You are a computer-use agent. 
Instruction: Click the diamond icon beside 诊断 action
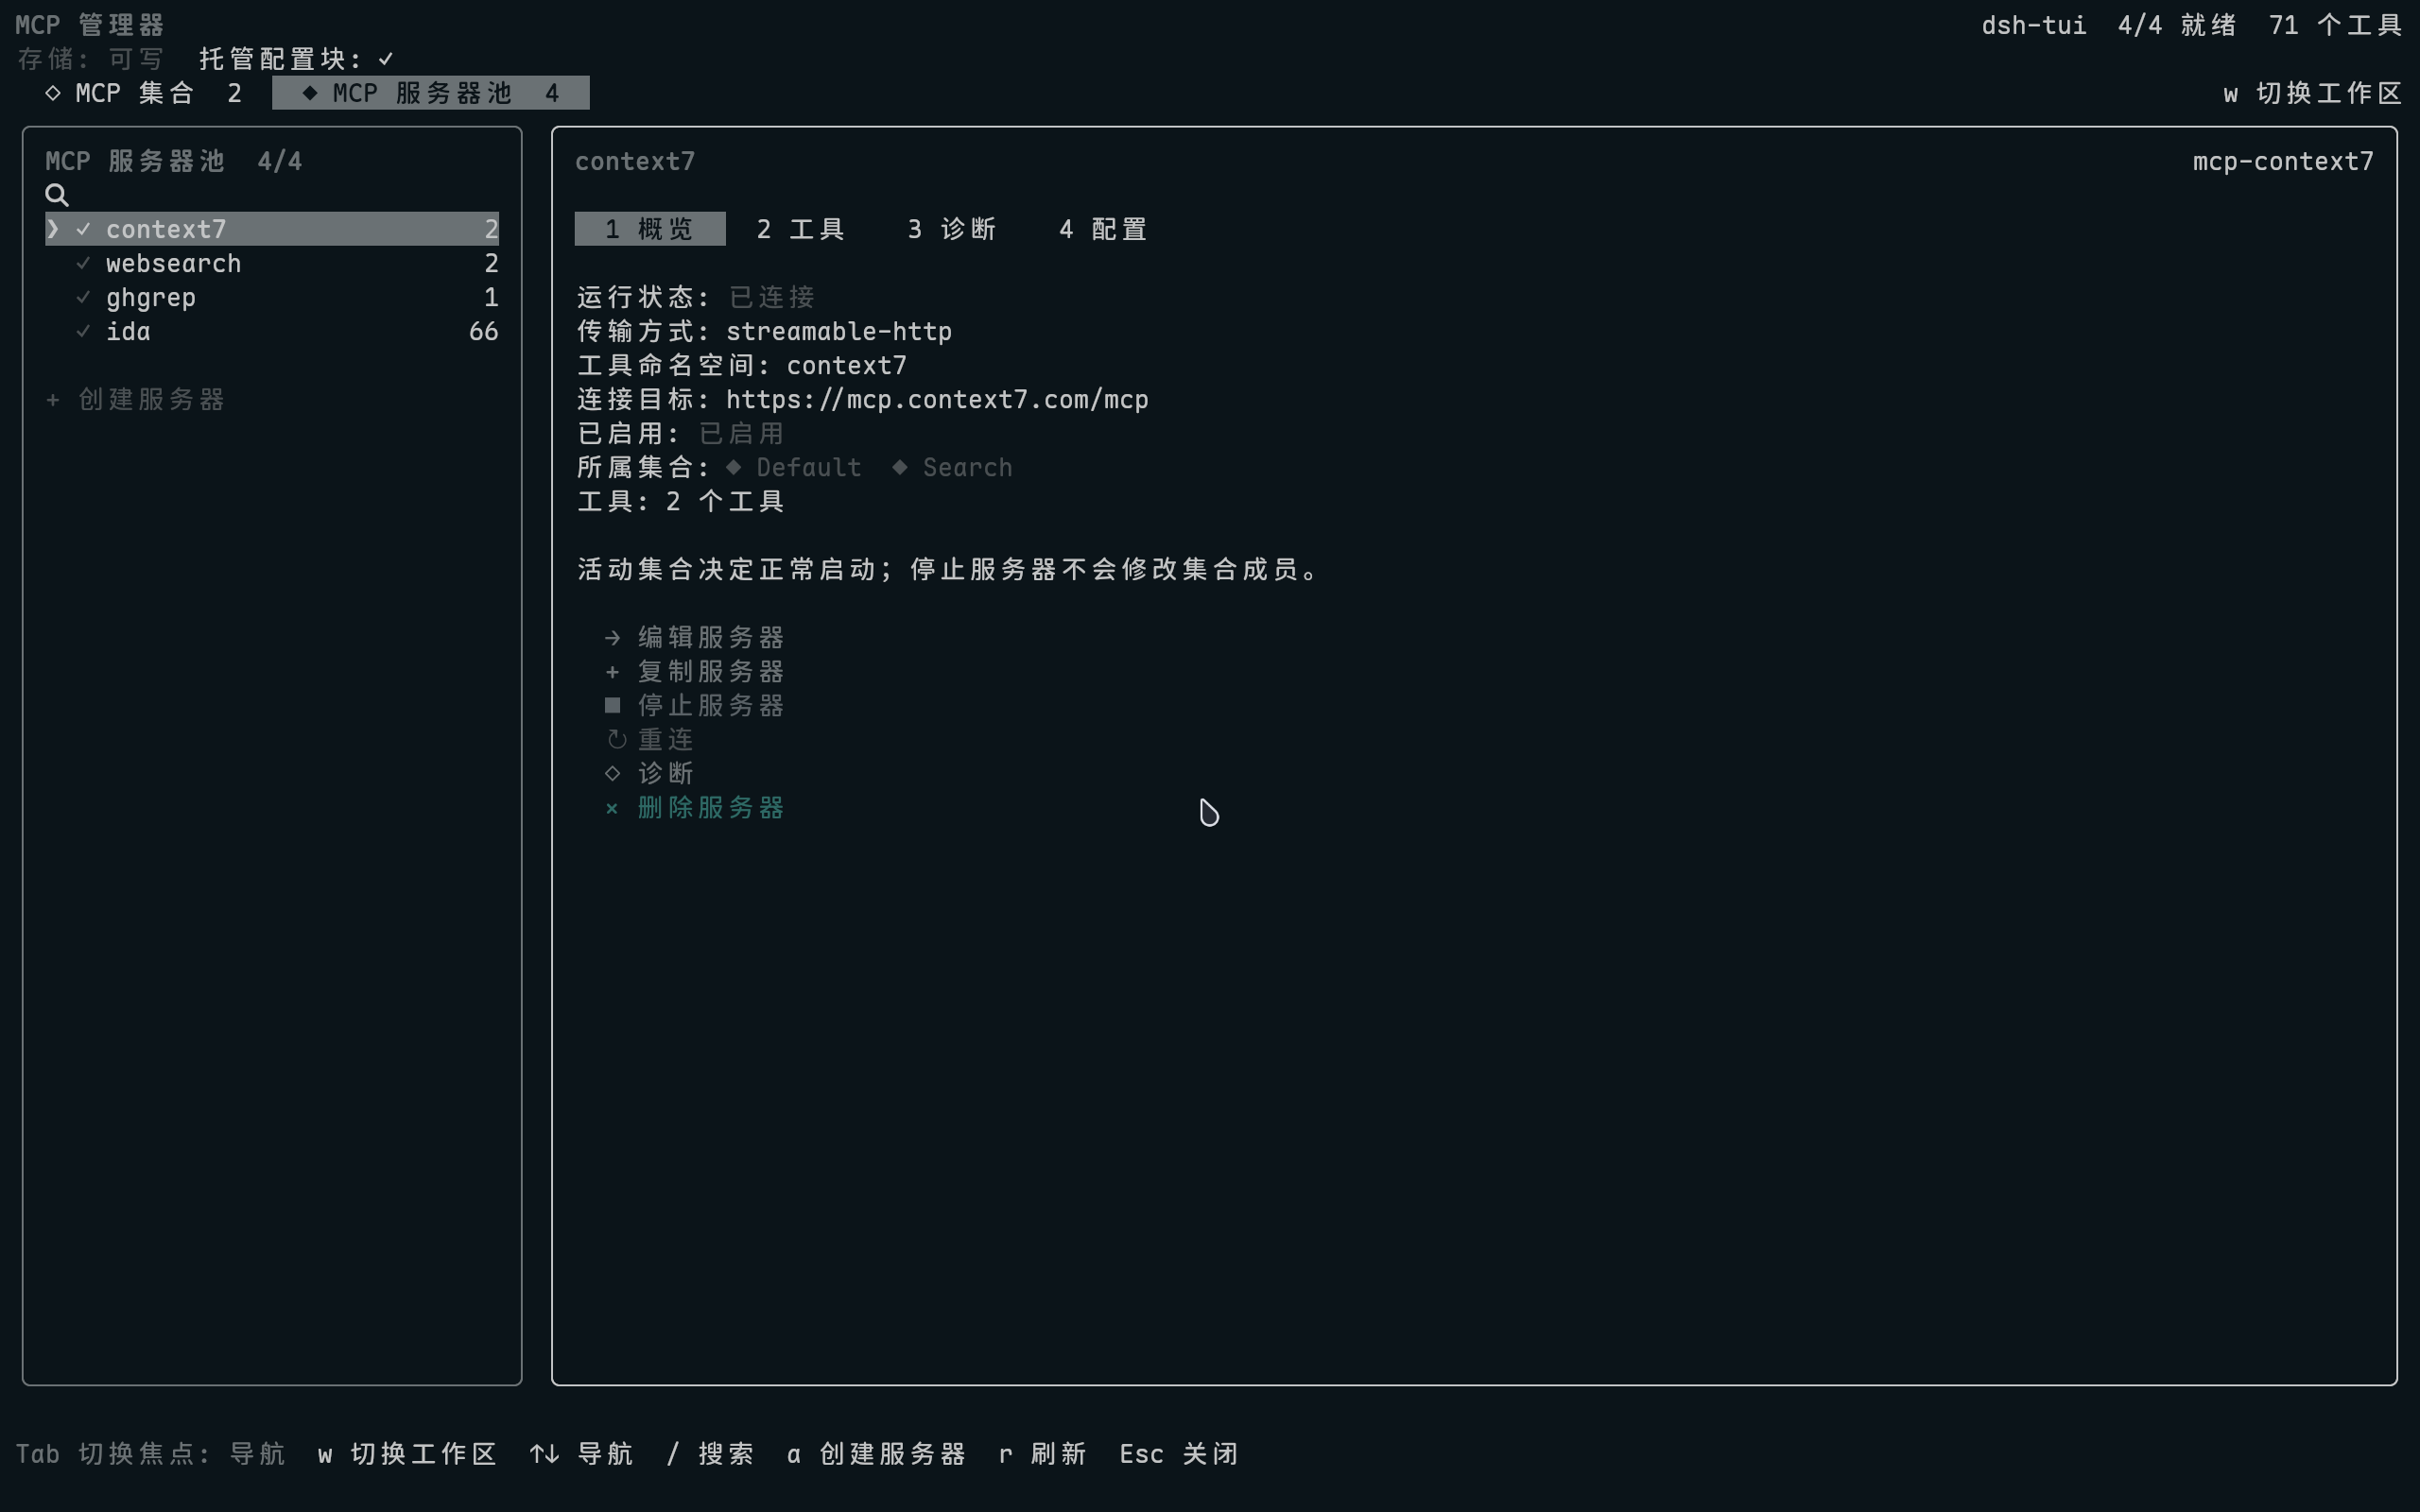tap(613, 774)
